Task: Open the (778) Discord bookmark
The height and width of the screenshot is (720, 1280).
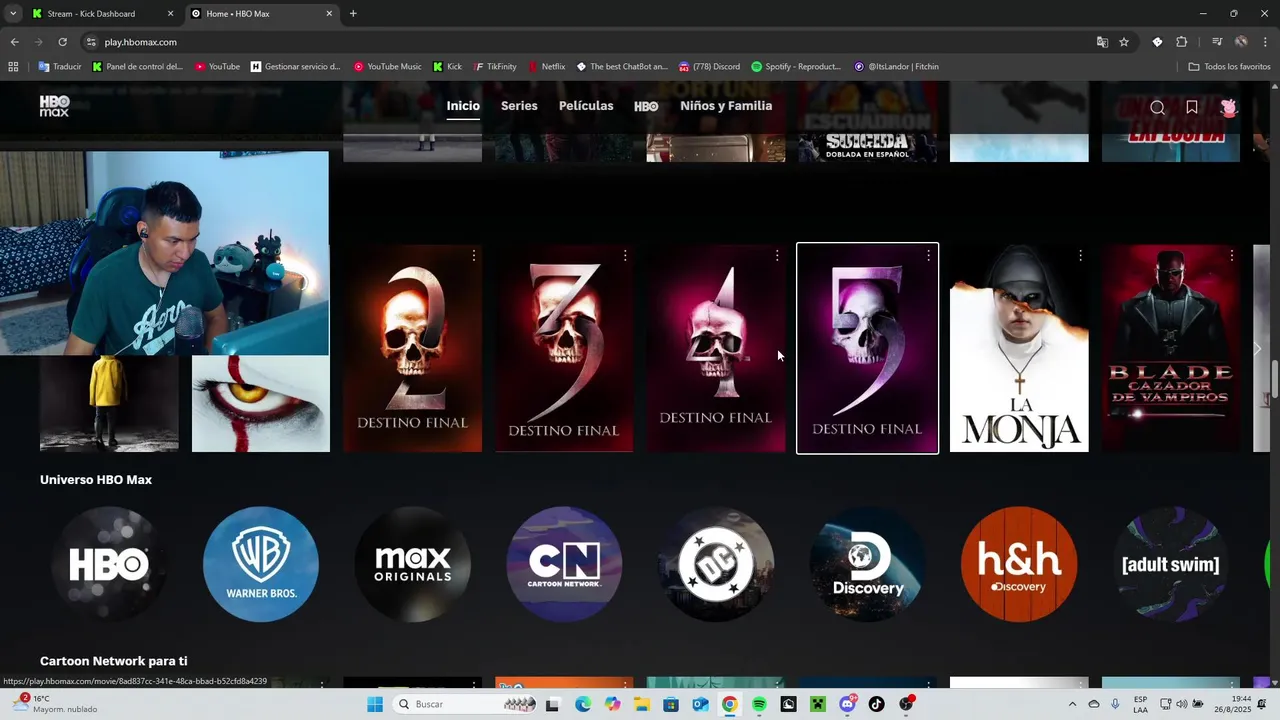Action: coord(709,67)
